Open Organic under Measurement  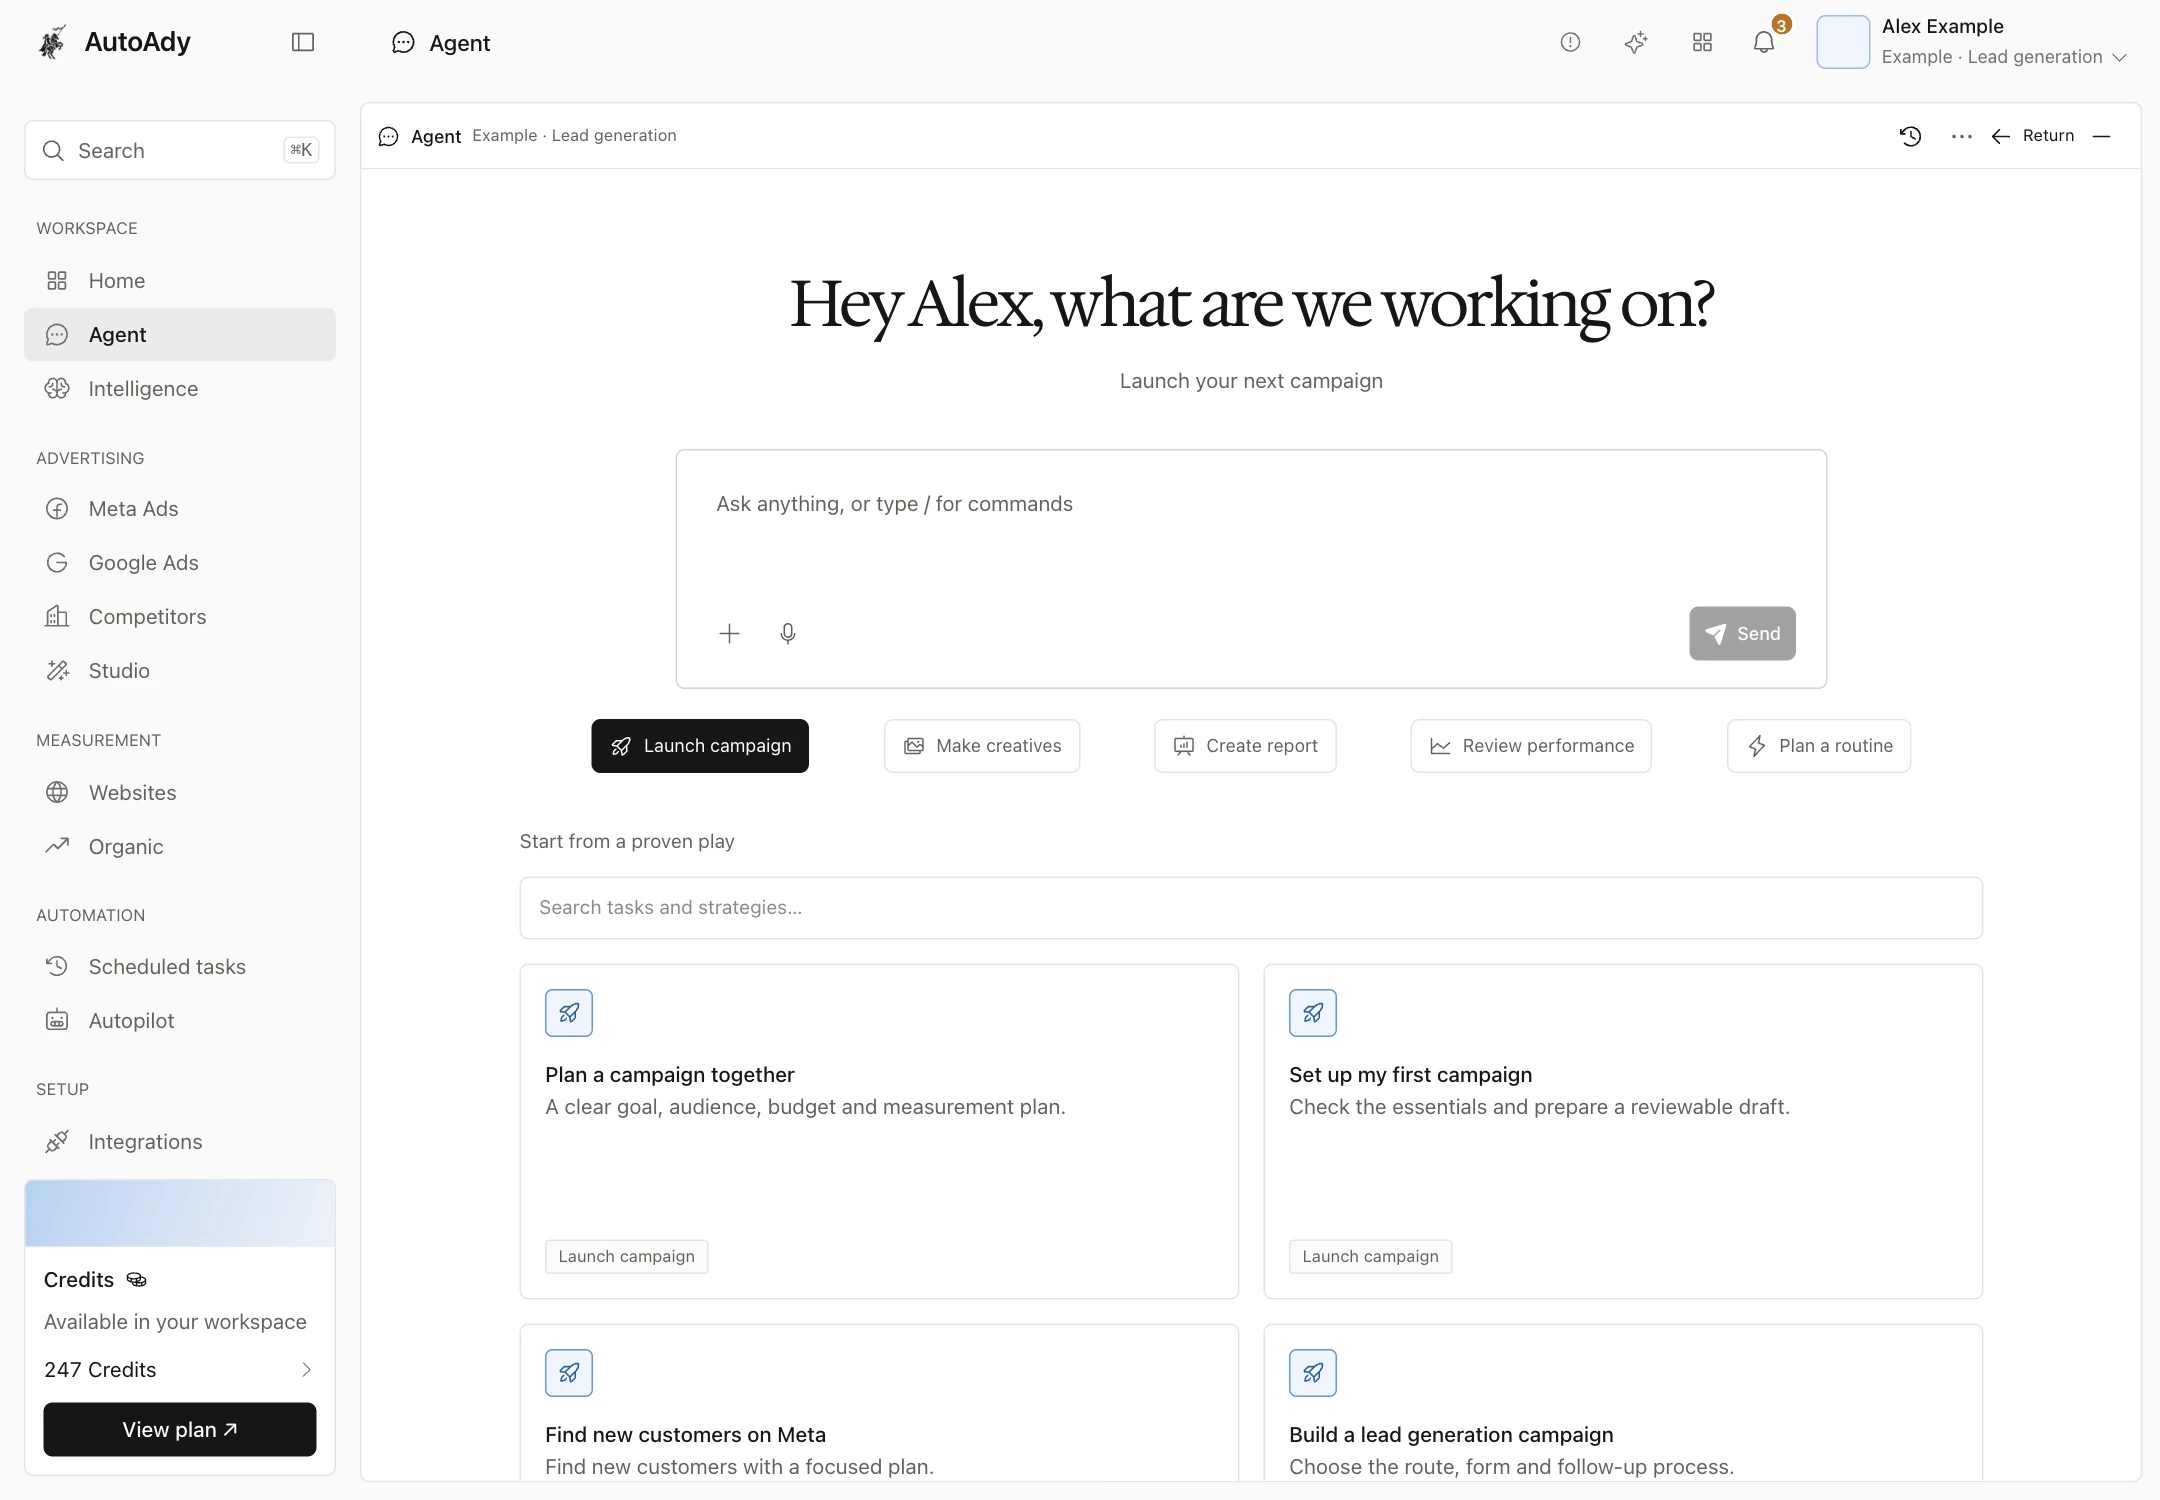180,847
